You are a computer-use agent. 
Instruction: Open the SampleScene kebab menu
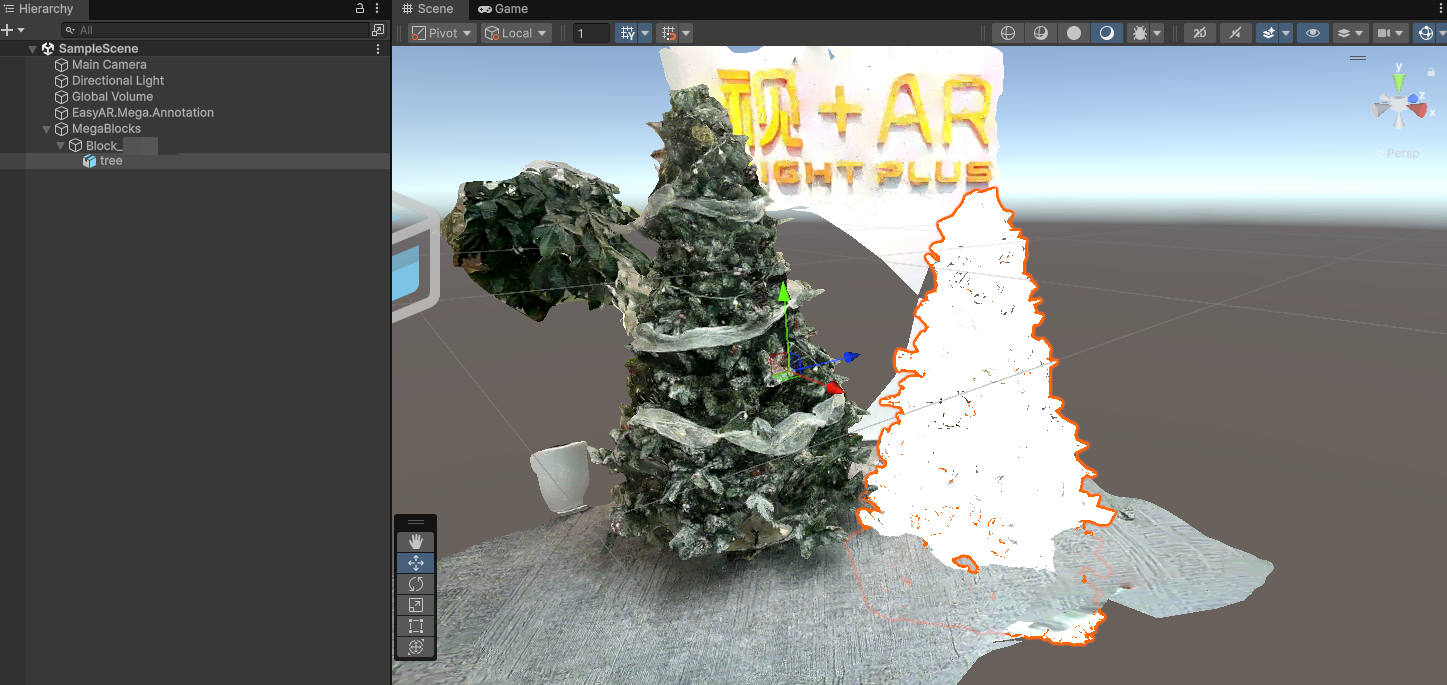(x=377, y=48)
